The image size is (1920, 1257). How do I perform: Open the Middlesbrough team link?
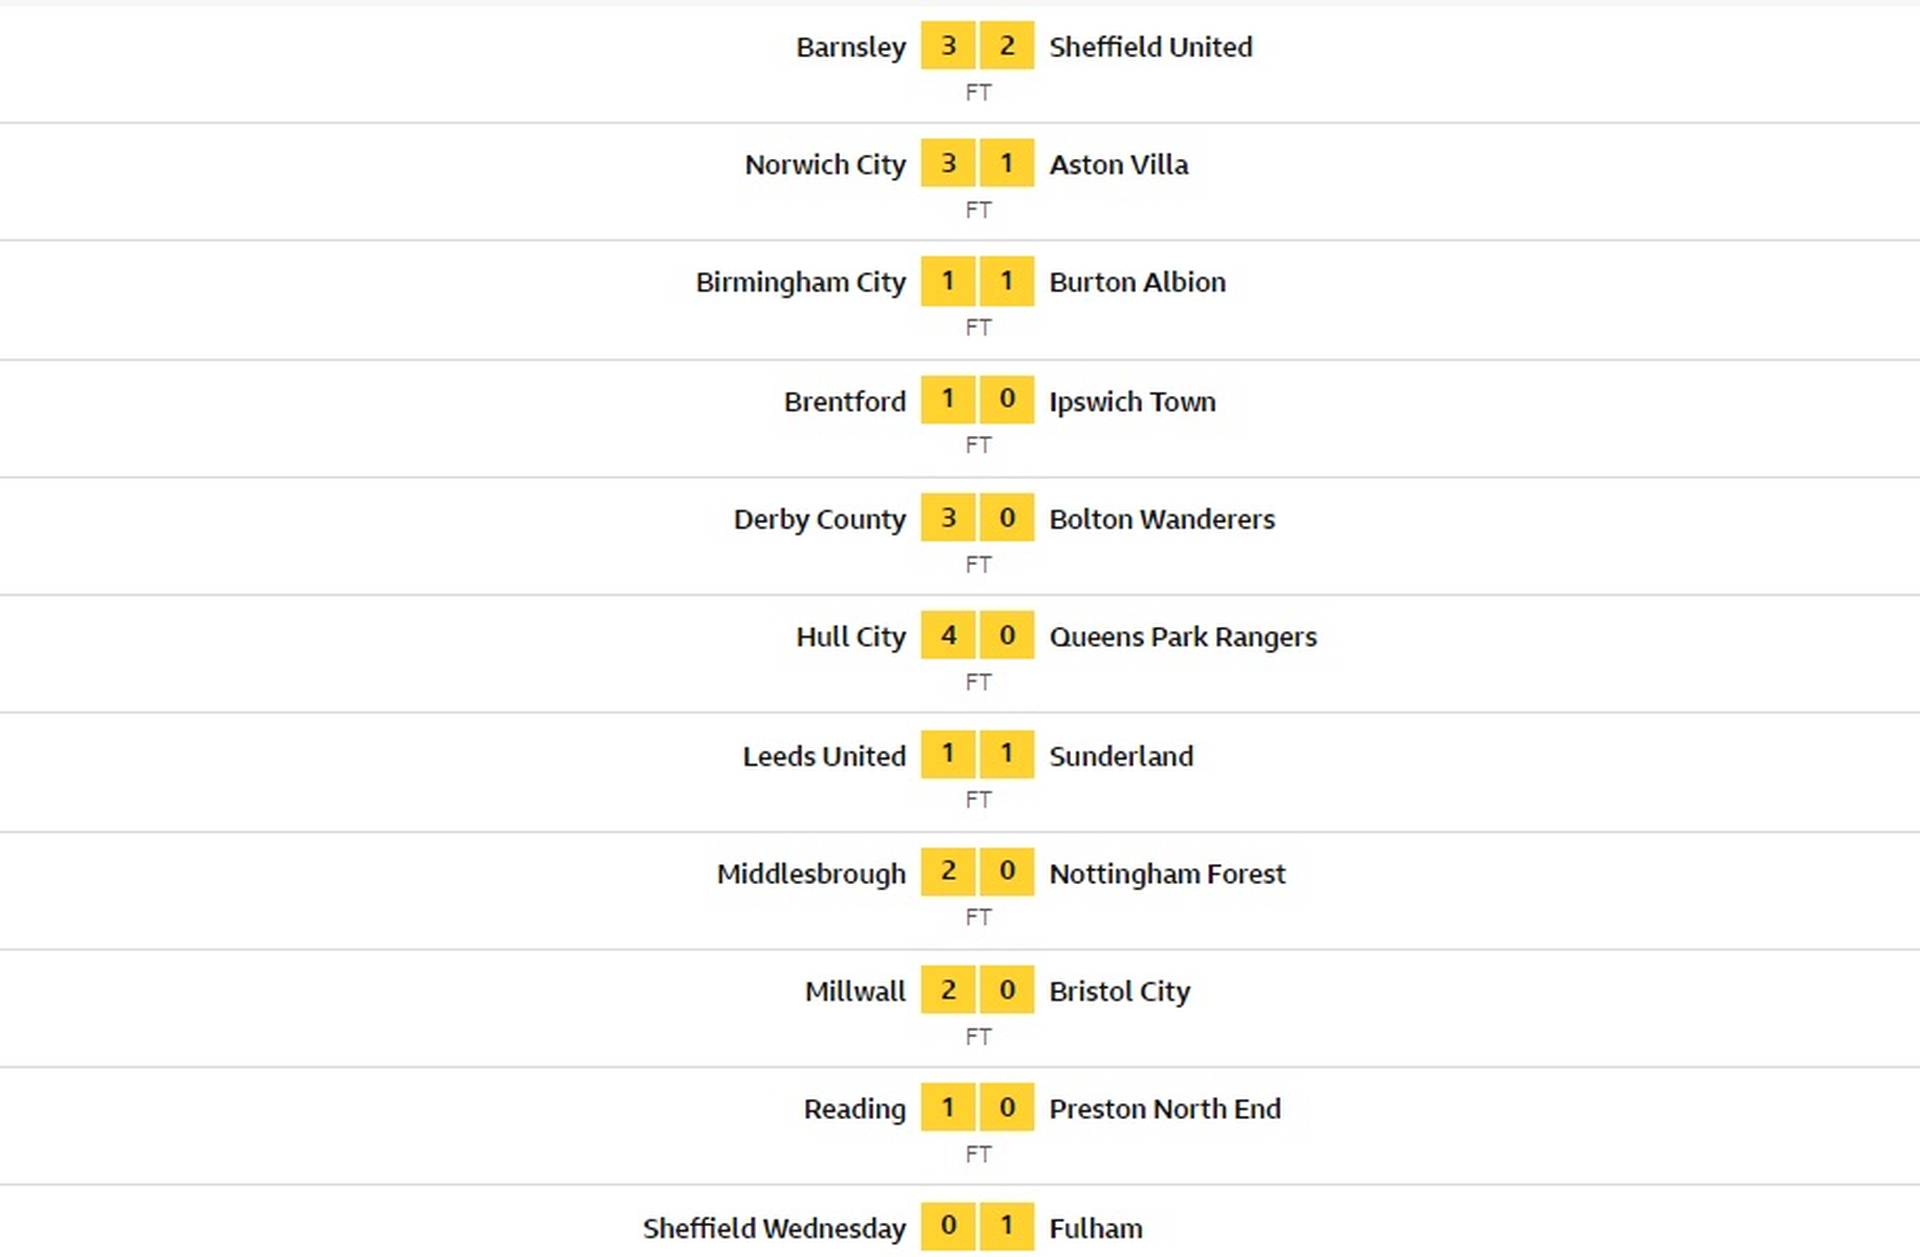[x=811, y=874]
